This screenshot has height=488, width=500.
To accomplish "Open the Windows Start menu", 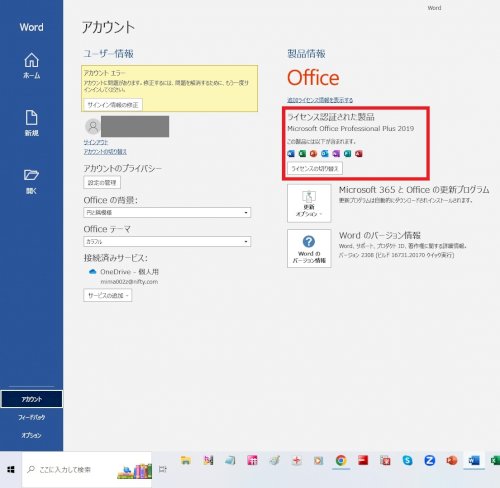I will [11, 469].
